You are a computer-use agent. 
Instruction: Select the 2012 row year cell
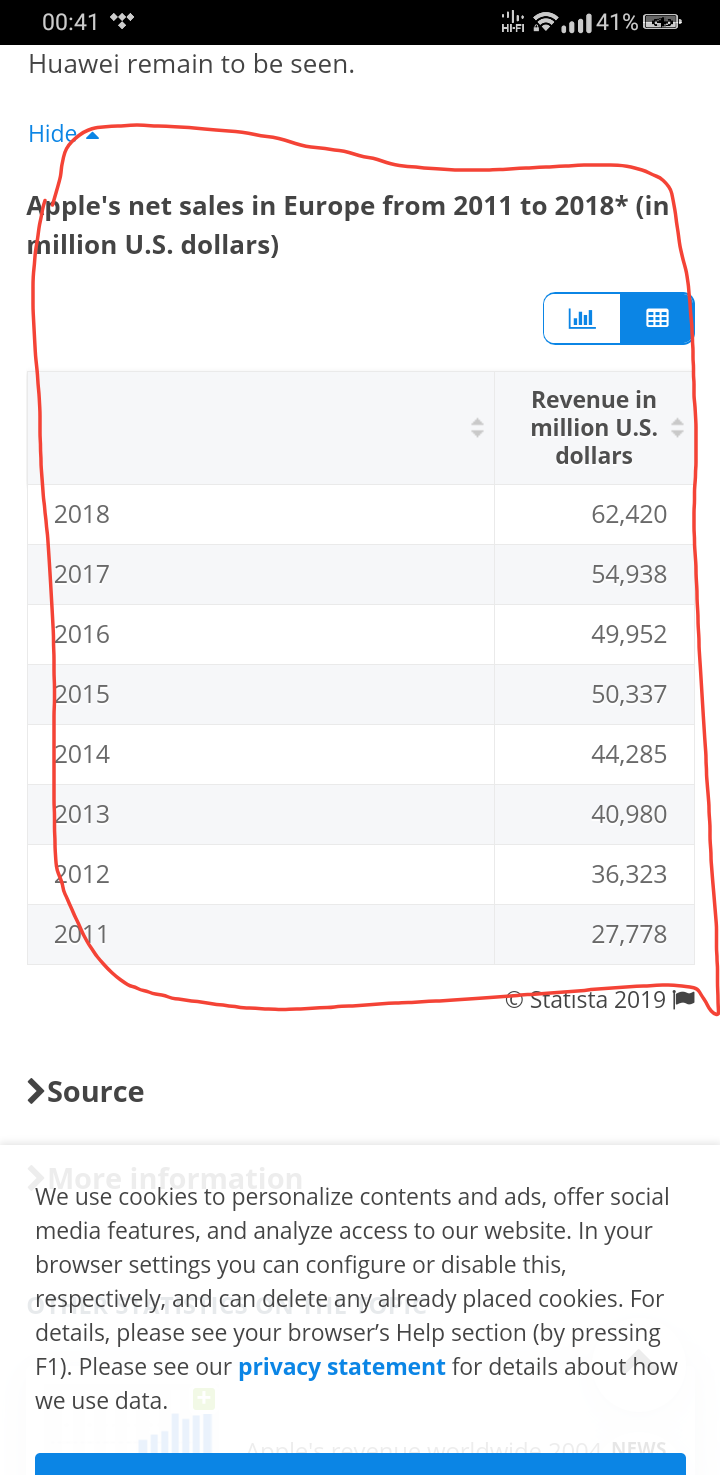pyautogui.click(x=261, y=875)
